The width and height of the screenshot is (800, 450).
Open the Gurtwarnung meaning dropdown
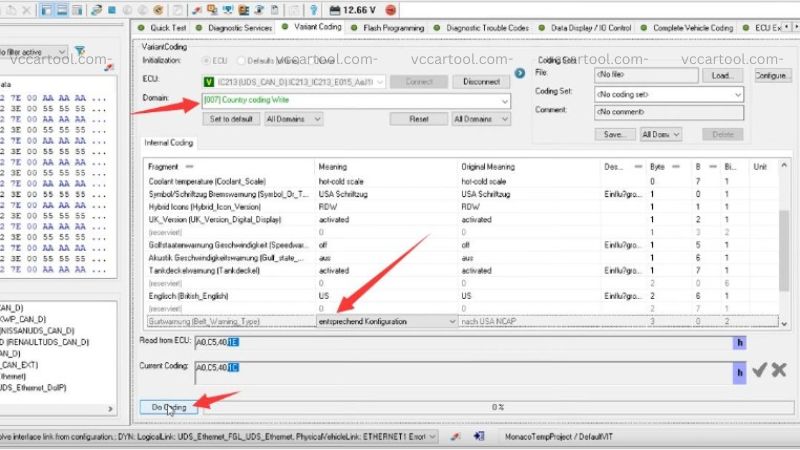pyautogui.click(x=387, y=322)
